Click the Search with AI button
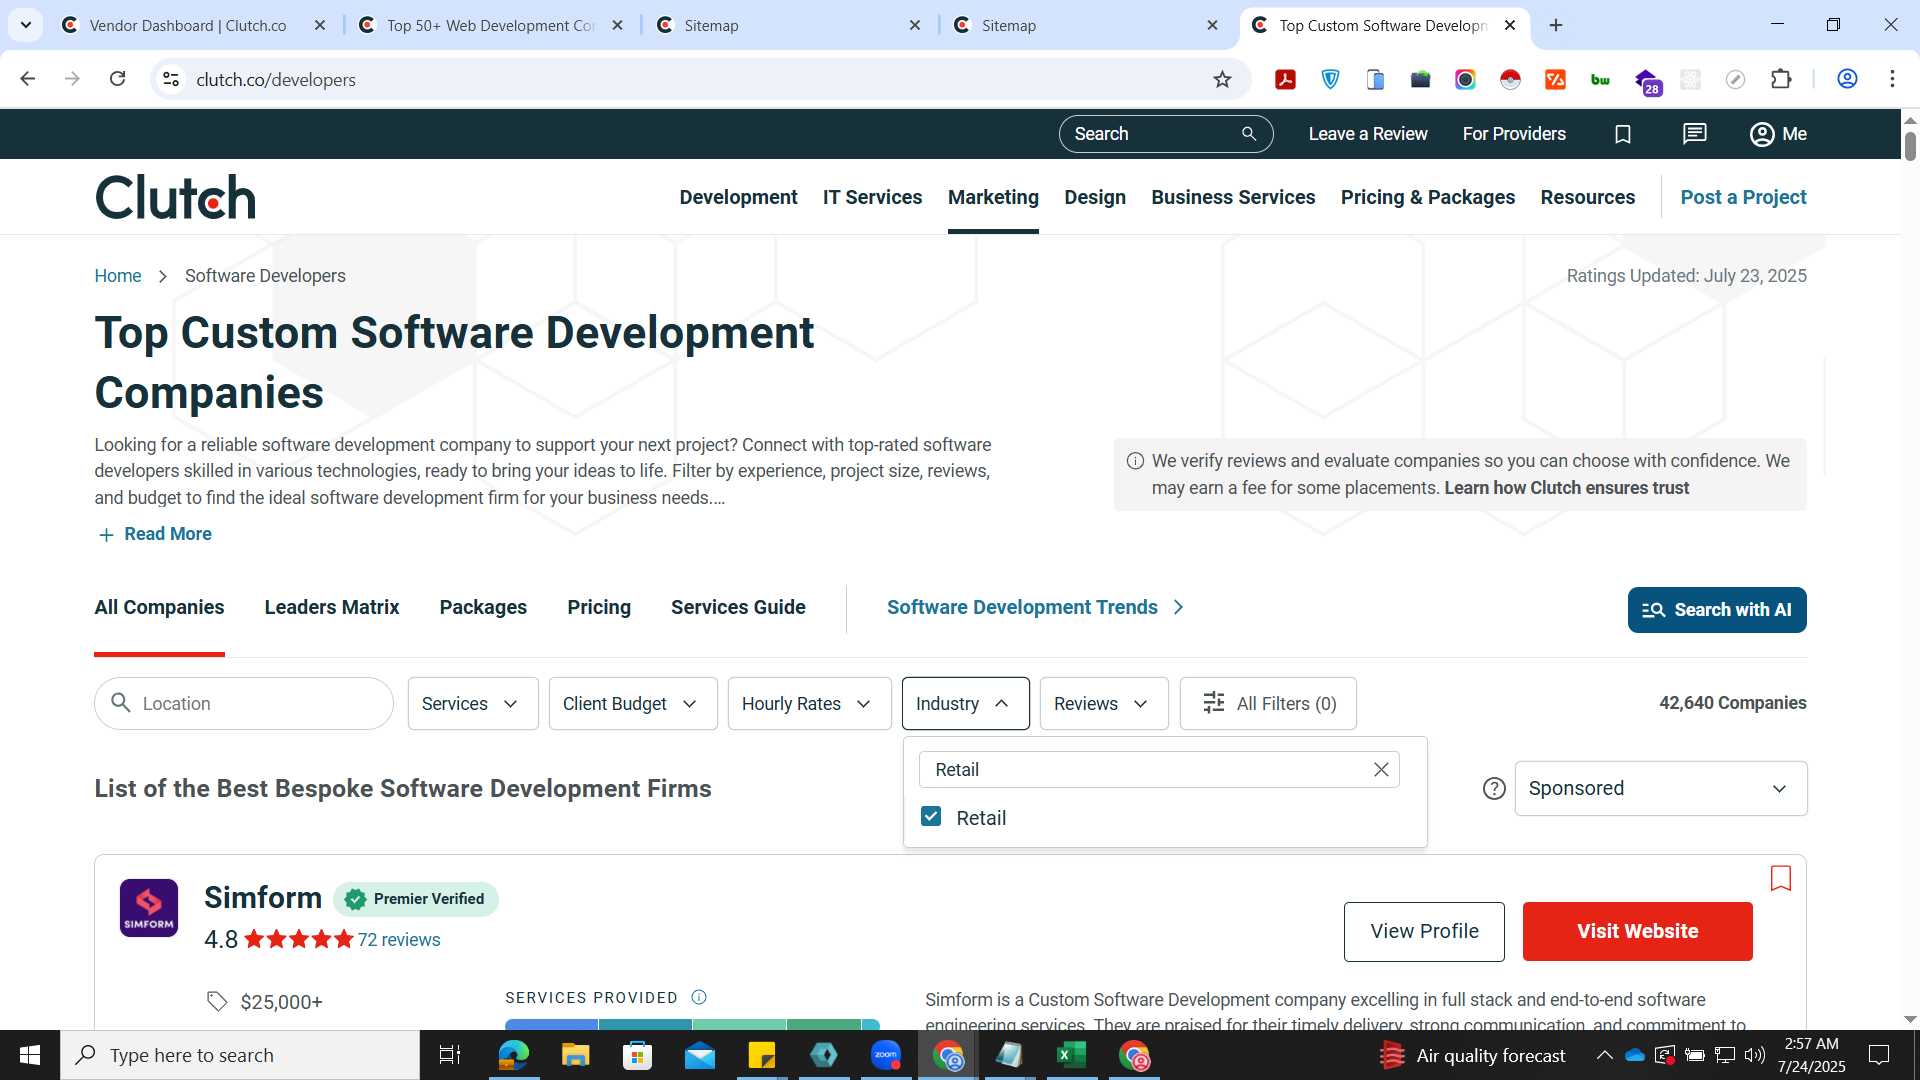 pos(1717,610)
